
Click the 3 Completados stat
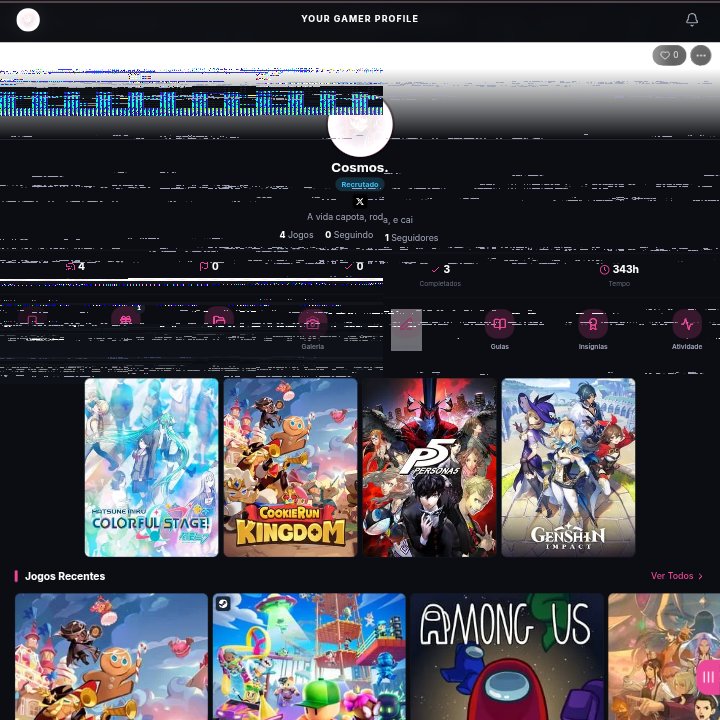click(x=440, y=275)
